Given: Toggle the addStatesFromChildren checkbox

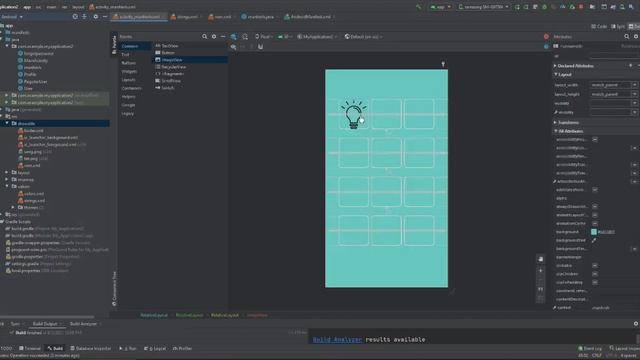Looking at the screenshot, I should point(595,190).
